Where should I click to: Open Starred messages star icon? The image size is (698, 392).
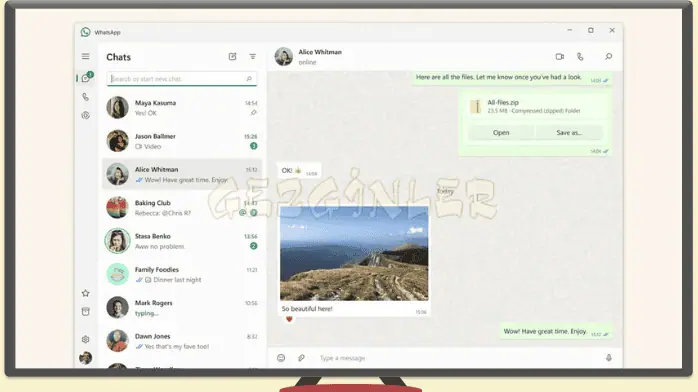(85, 293)
